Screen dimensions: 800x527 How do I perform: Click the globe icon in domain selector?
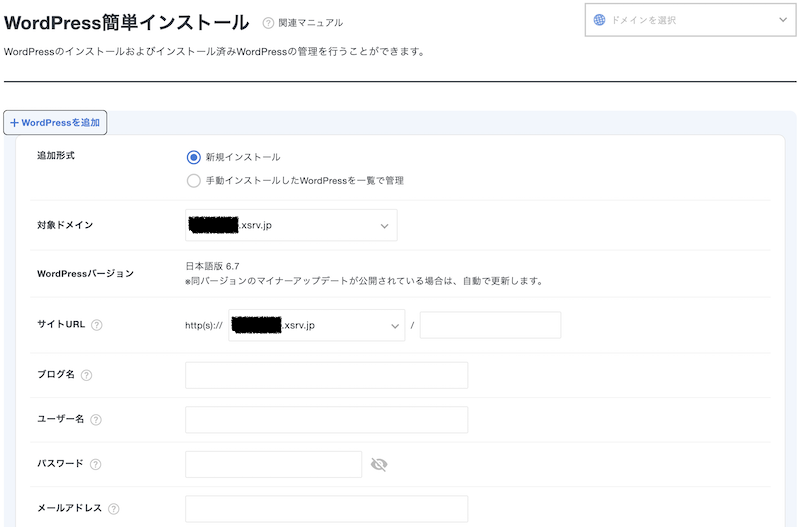(x=599, y=20)
